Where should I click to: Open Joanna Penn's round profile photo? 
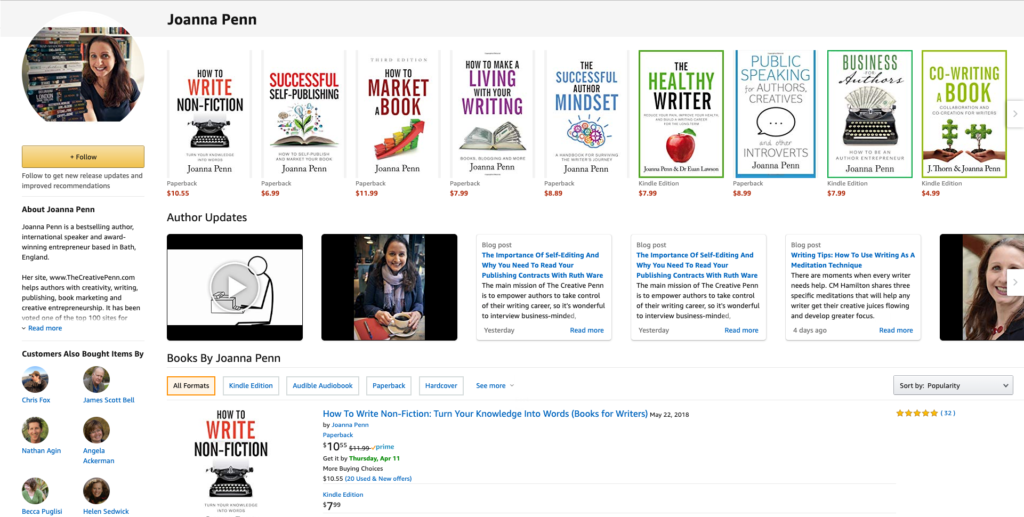(x=82, y=71)
